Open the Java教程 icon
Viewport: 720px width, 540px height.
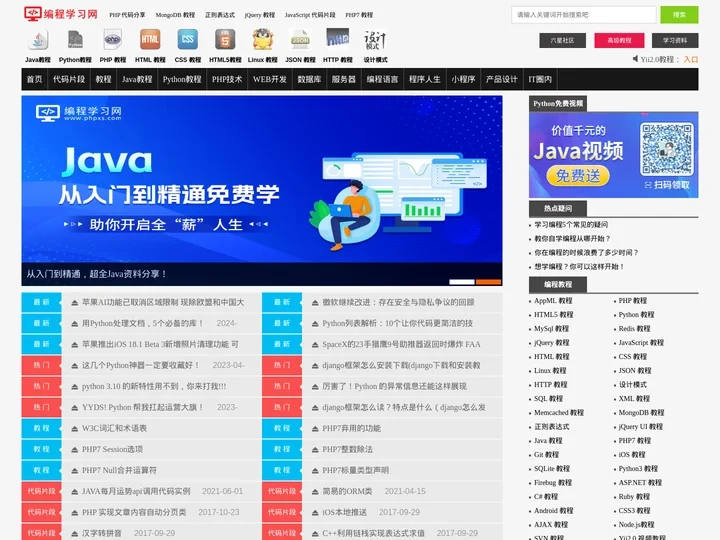(38, 40)
